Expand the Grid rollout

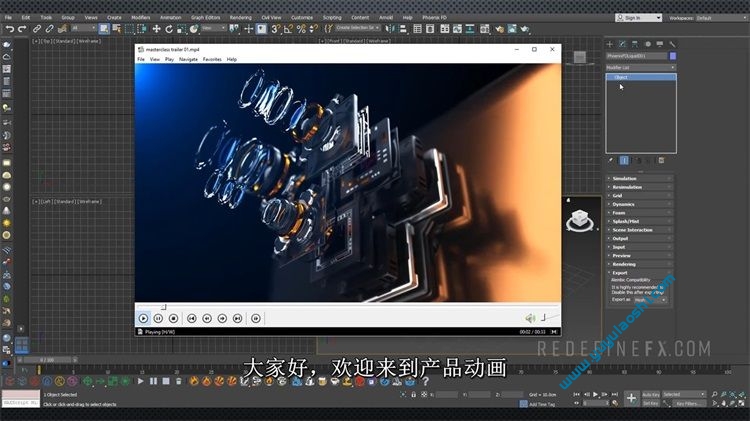(640, 196)
